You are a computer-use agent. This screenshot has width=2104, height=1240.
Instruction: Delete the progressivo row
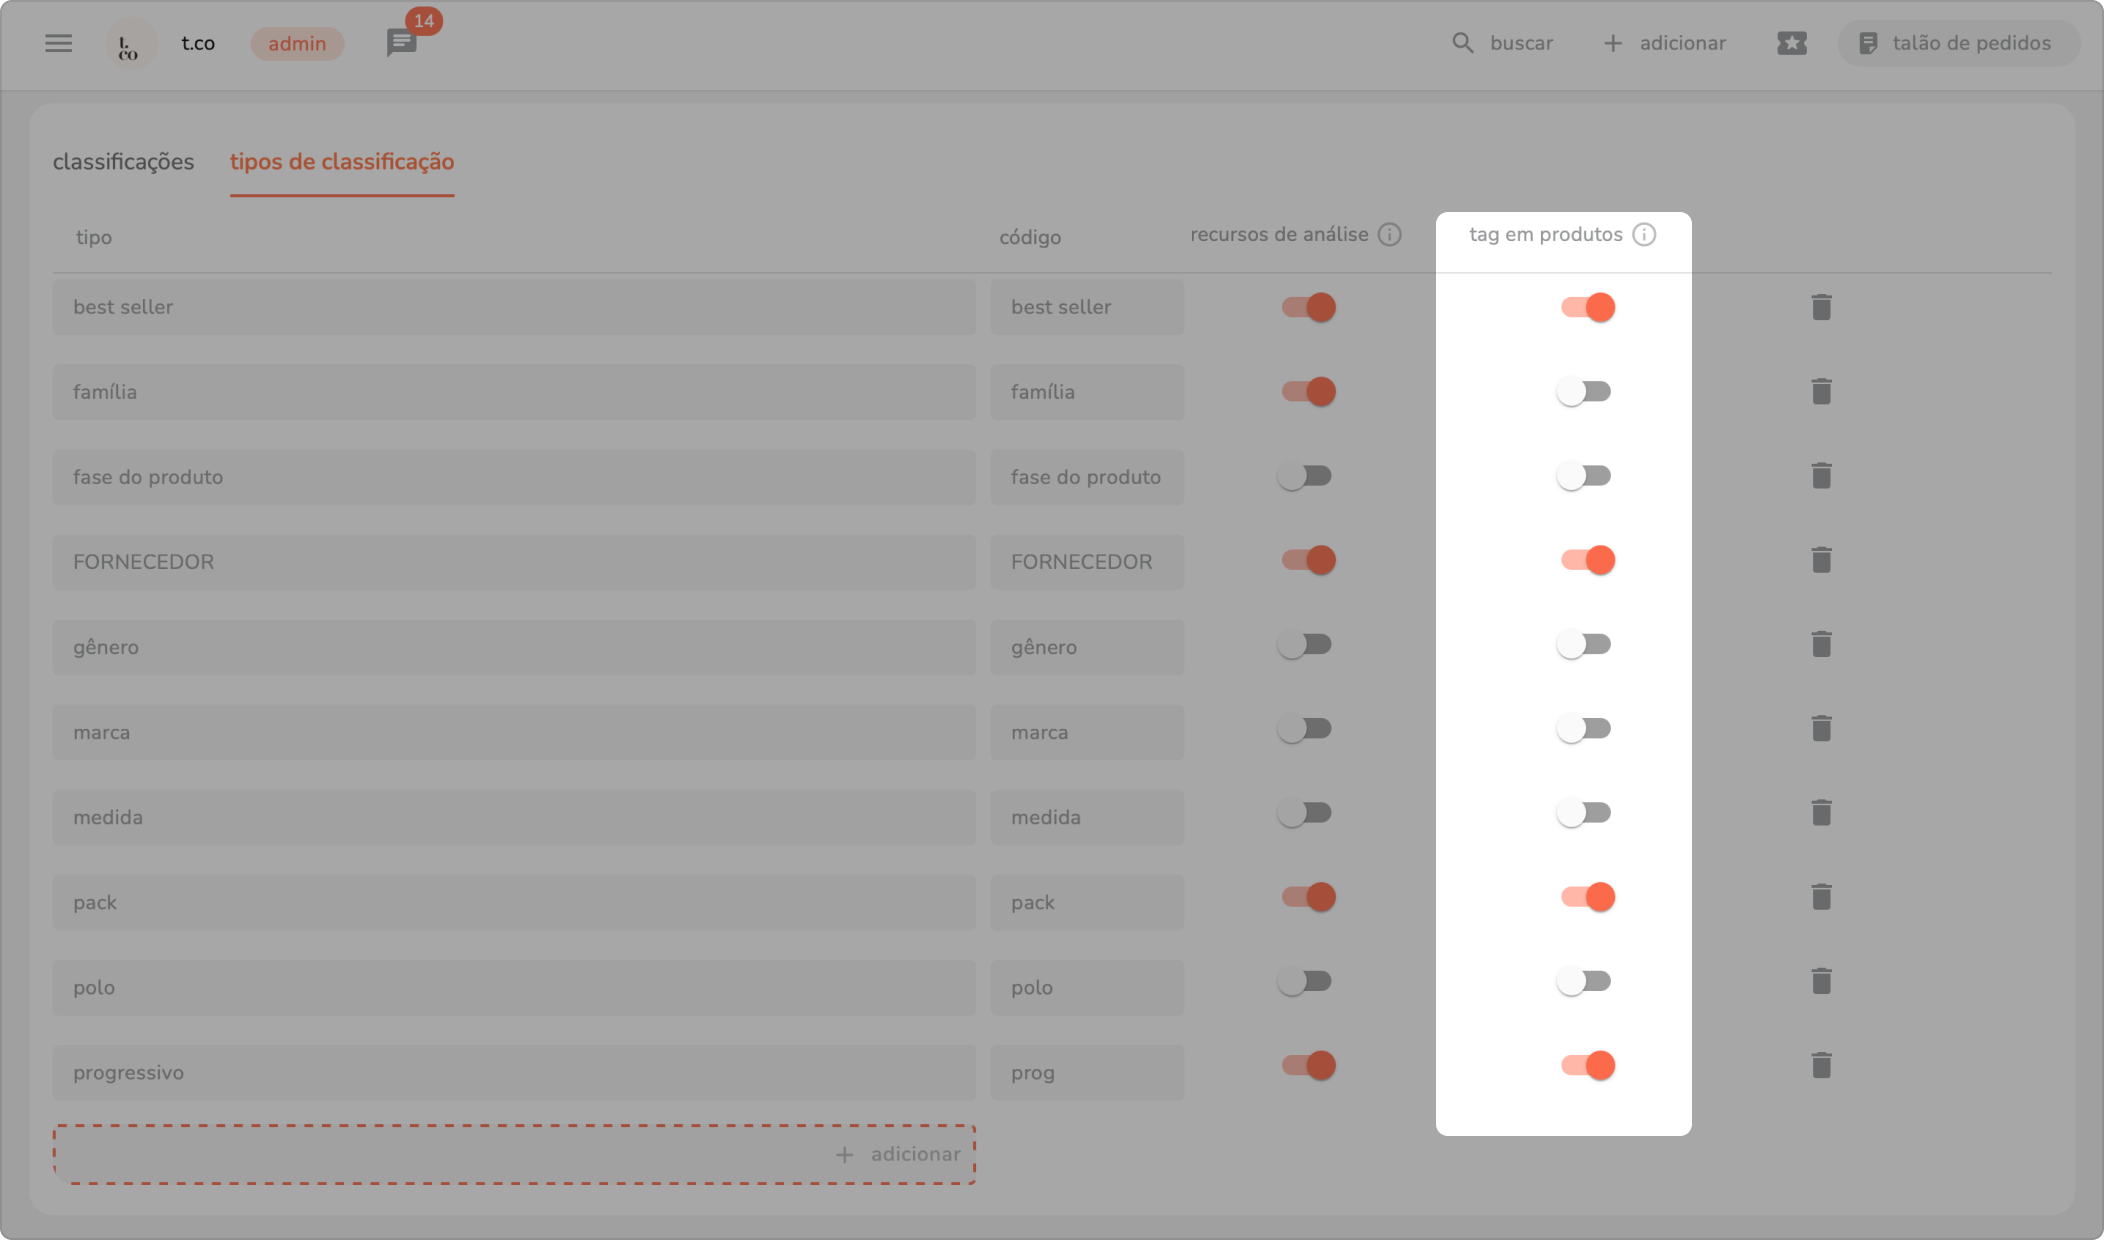(x=1821, y=1065)
